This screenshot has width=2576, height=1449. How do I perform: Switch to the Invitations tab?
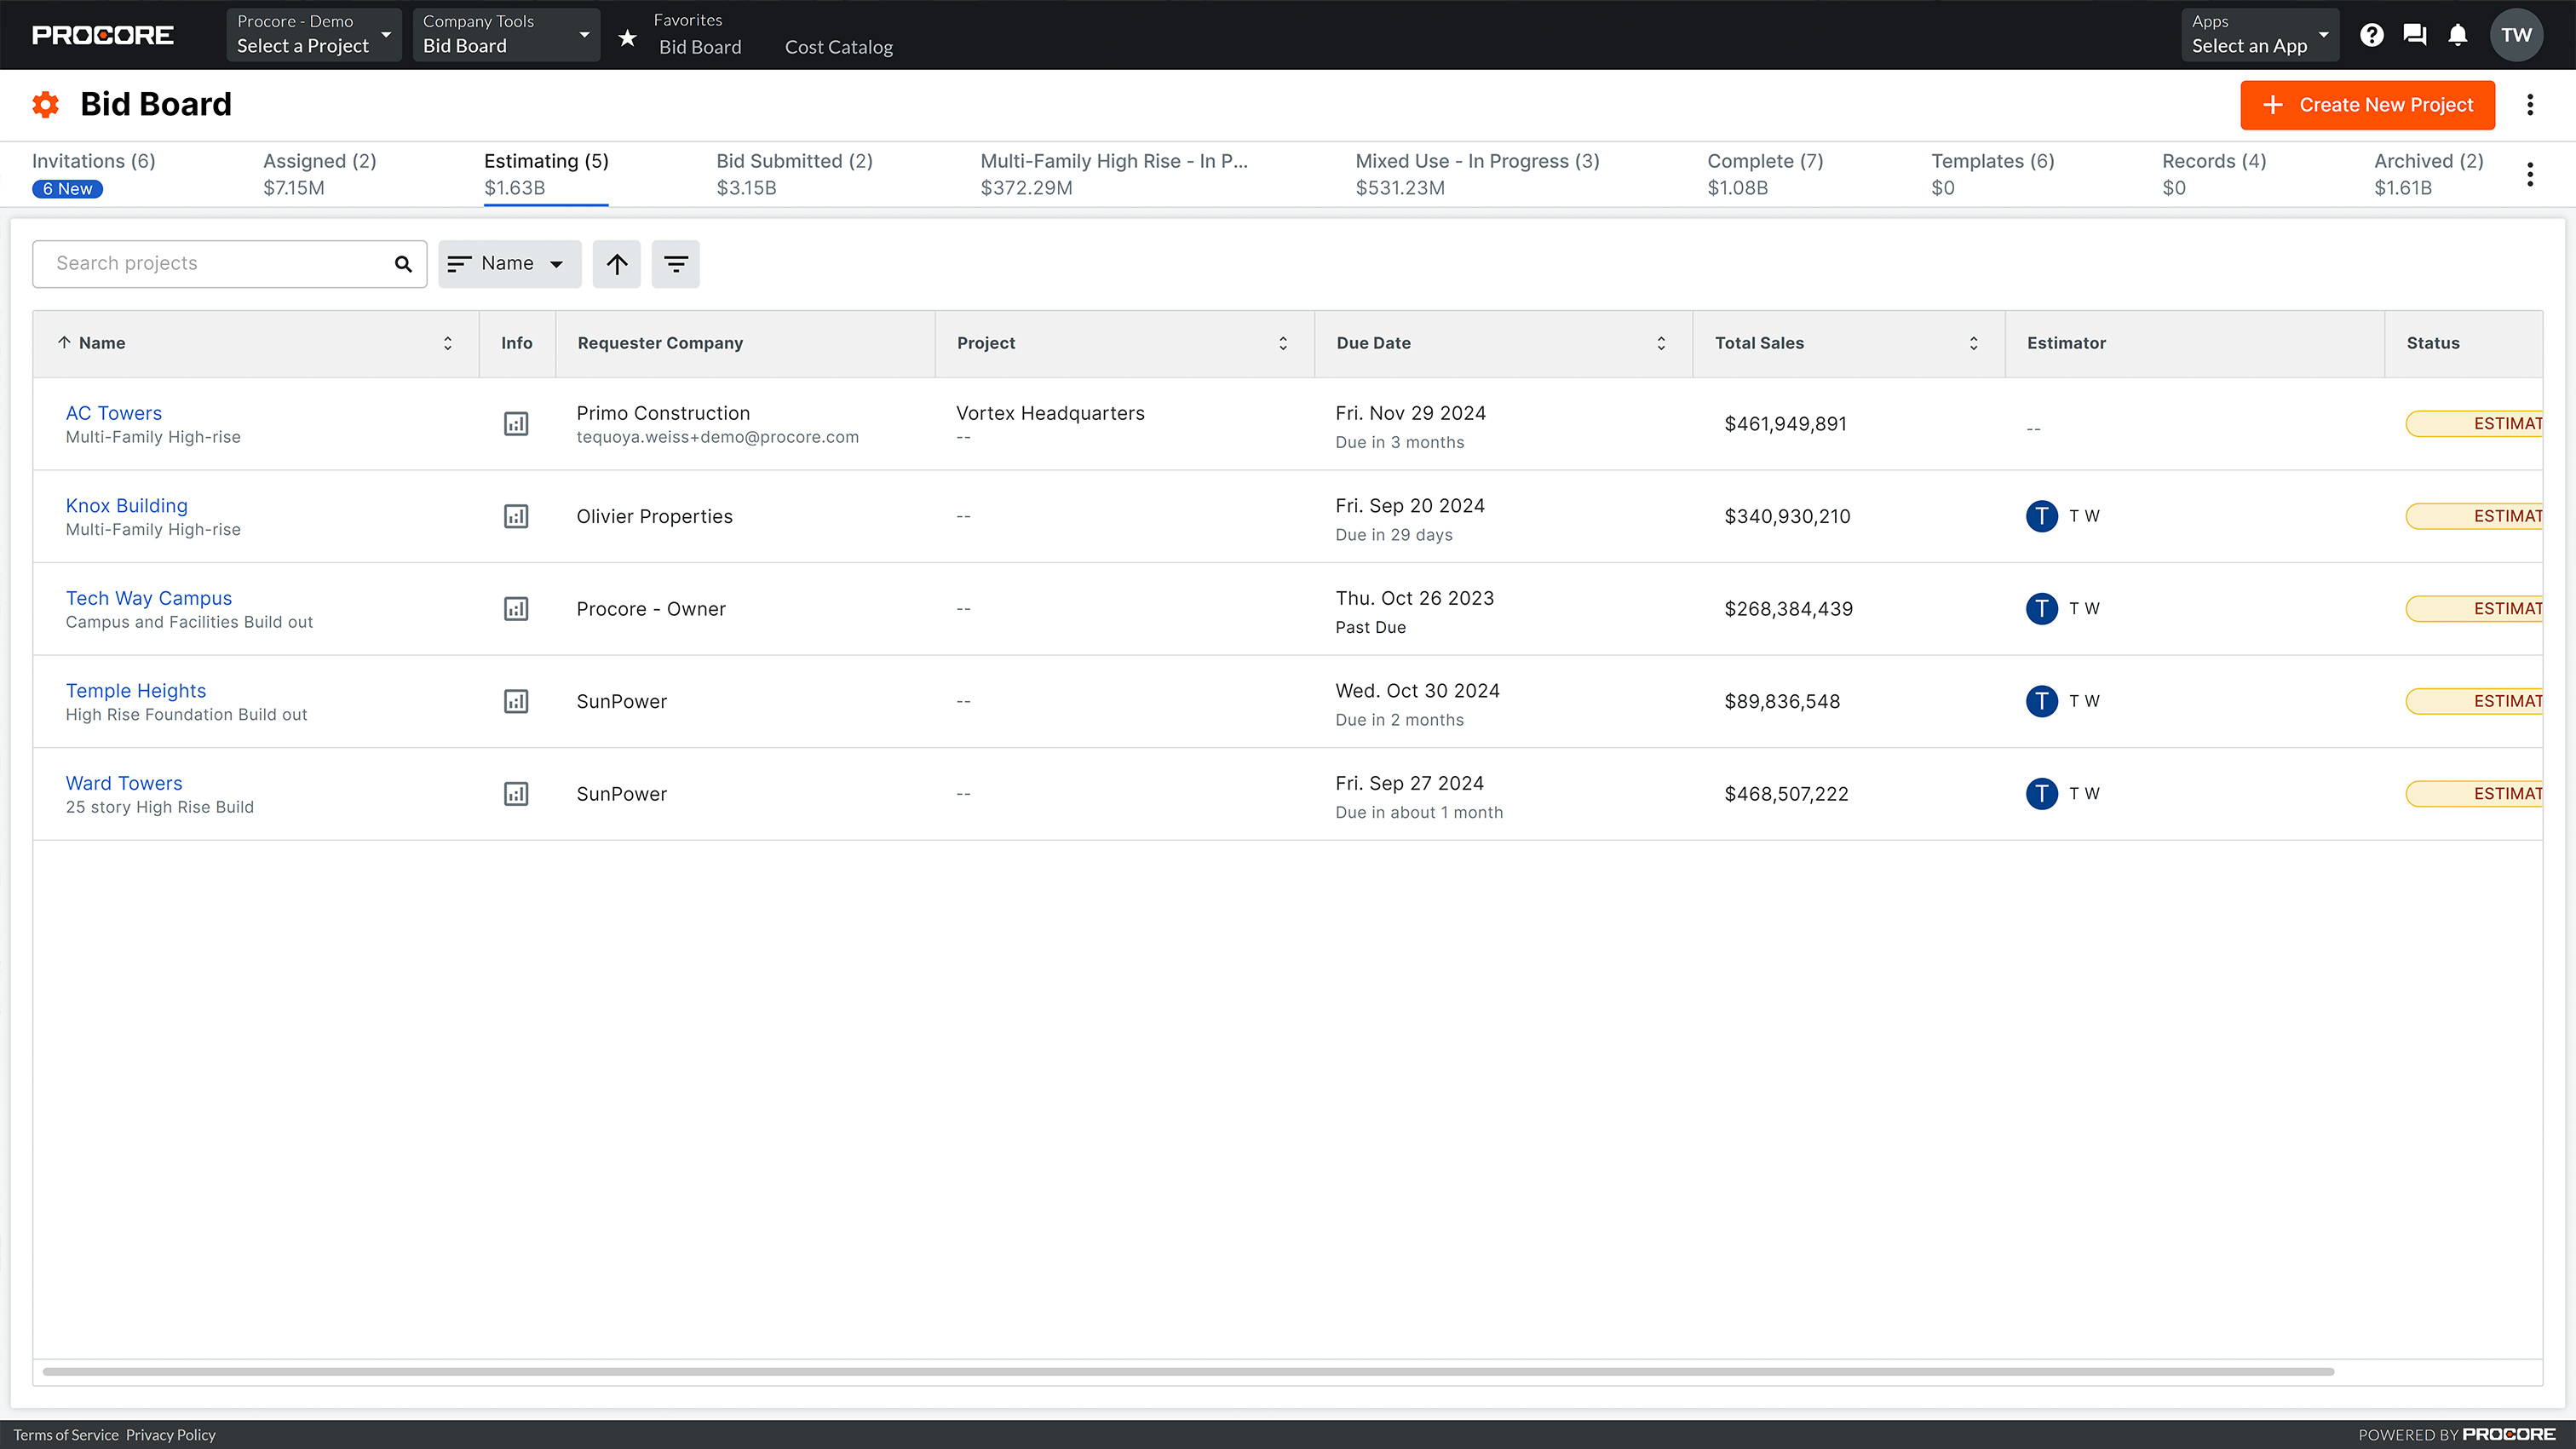(93, 161)
